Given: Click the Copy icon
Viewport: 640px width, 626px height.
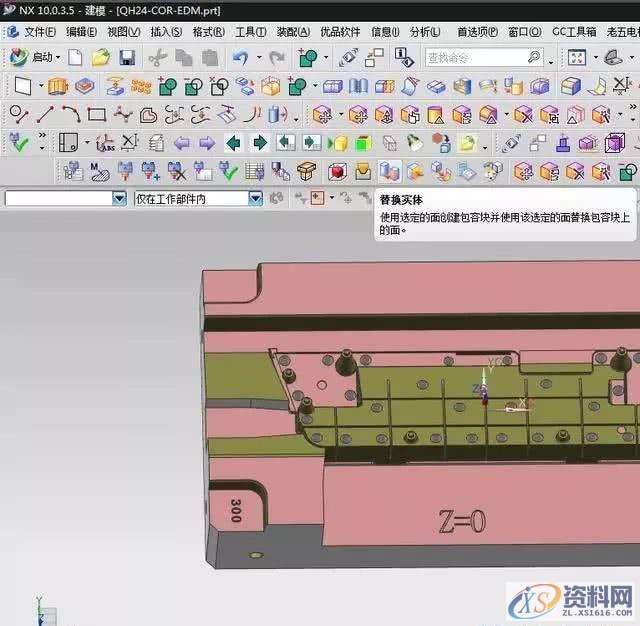Looking at the screenshot, I should [184, 58].
